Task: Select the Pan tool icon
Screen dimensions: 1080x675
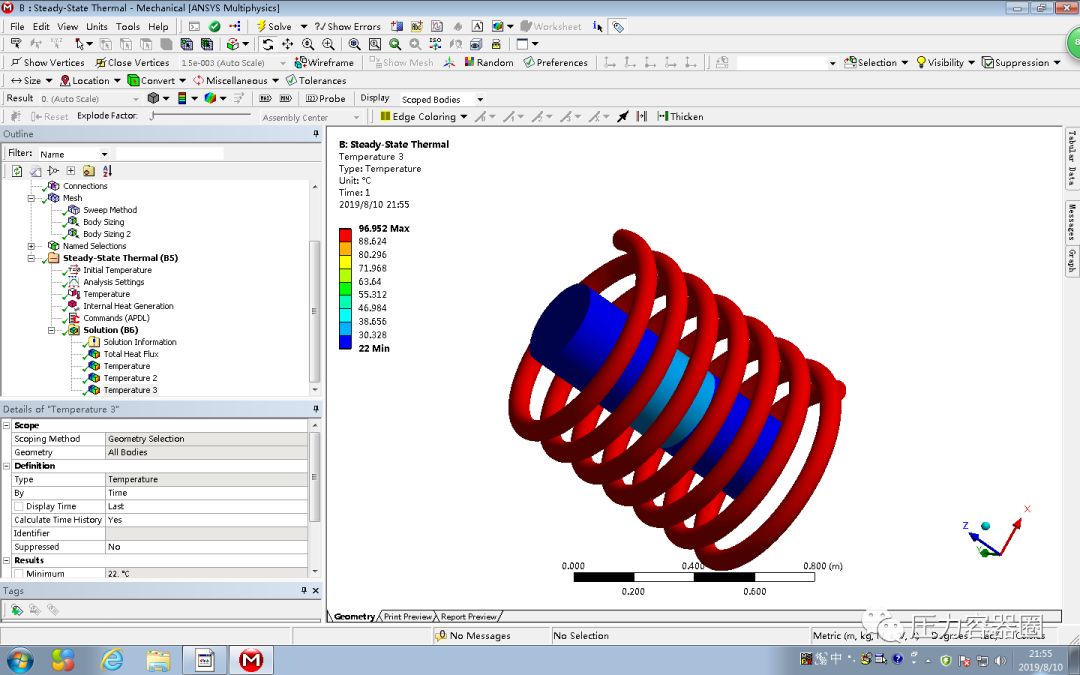Action: (x=286, y=44)
